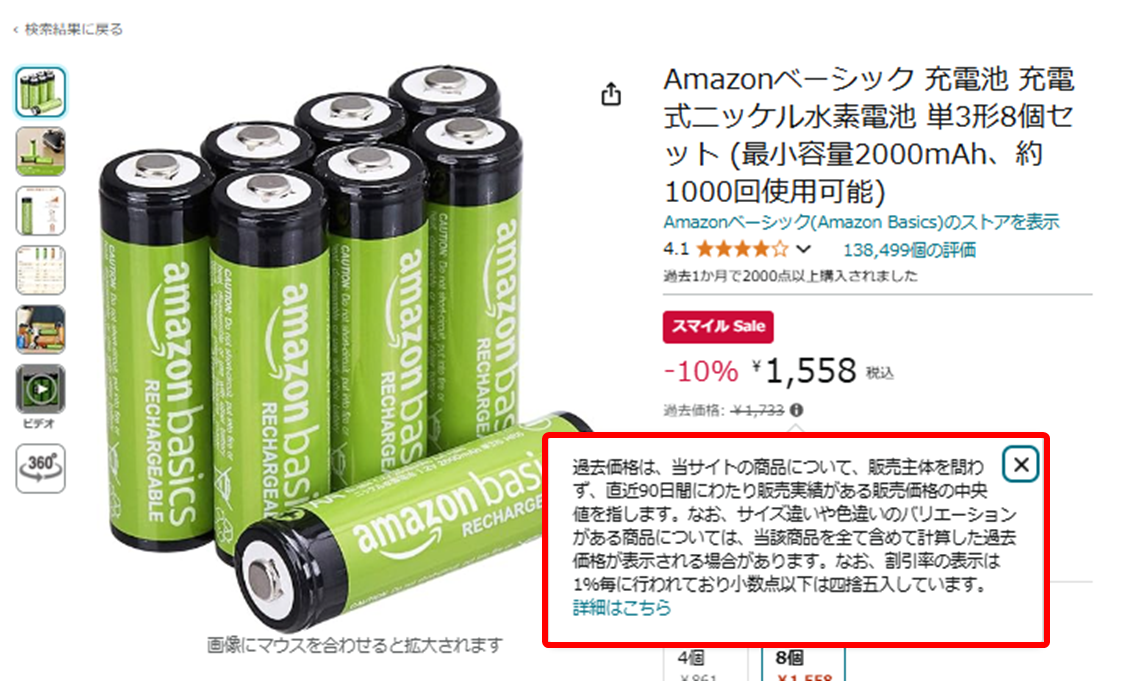1124x681 pixels.
Task: Select the second thumbnail with charger
Action: coord(41,151)
